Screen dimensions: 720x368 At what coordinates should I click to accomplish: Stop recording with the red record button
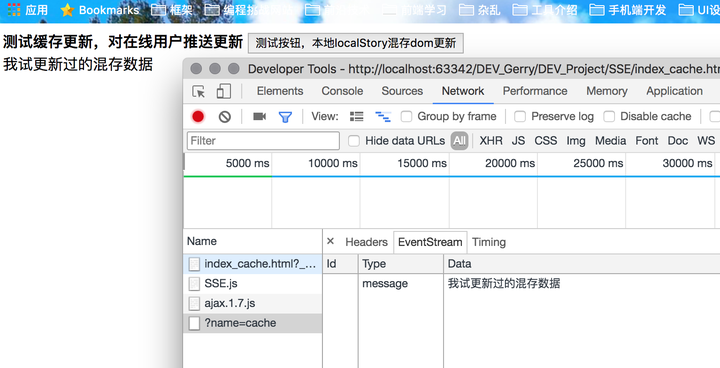click(198, 117)
